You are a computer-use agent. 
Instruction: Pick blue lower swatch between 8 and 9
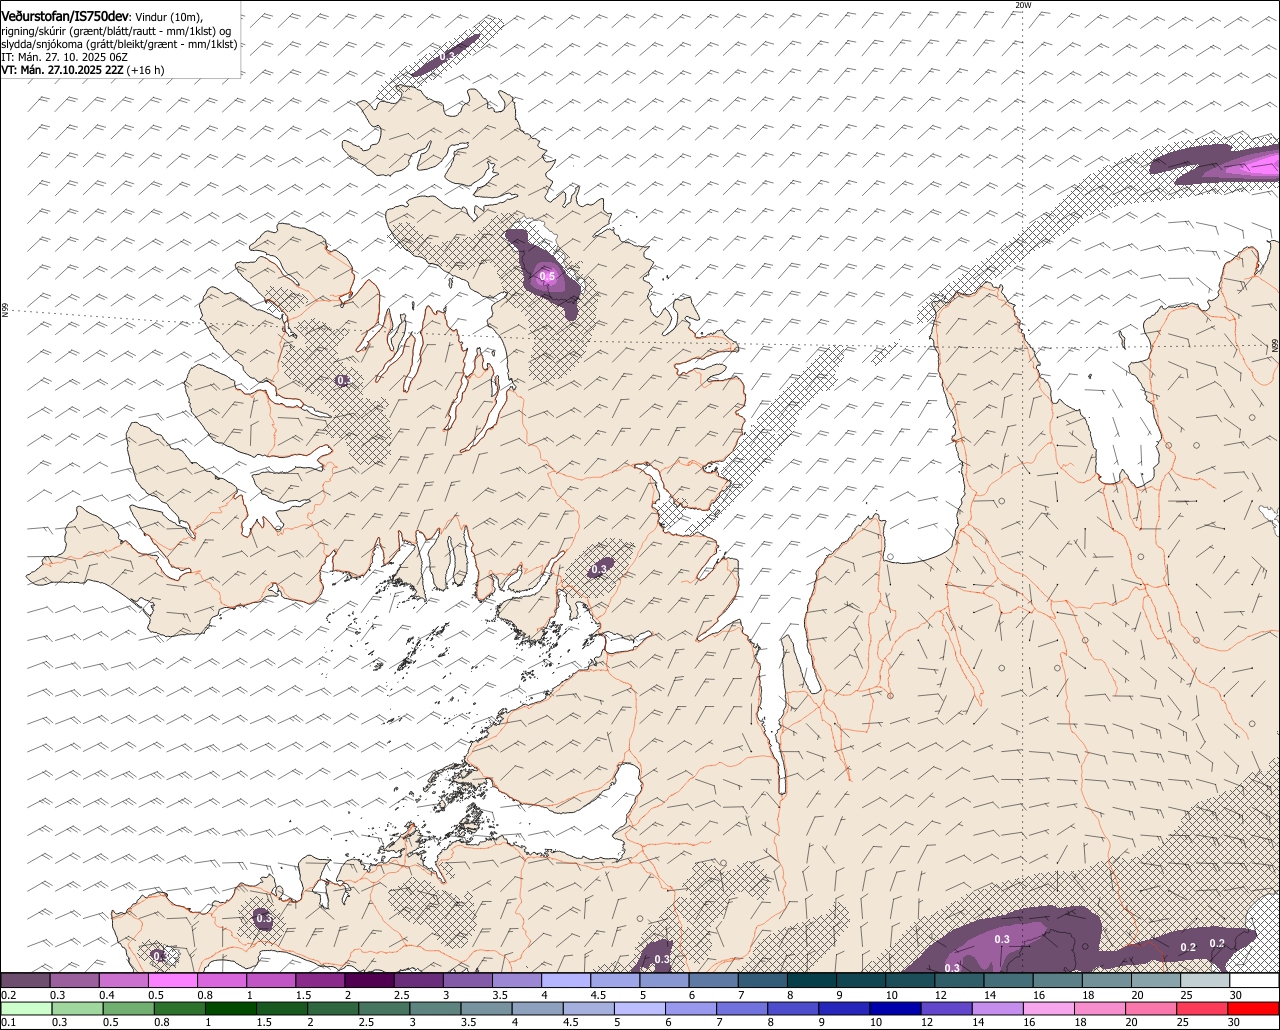pos(793,1008)
